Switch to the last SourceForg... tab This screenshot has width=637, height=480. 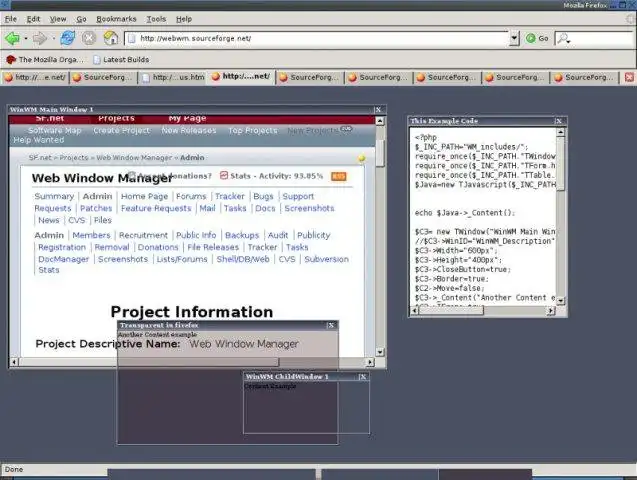584,77
